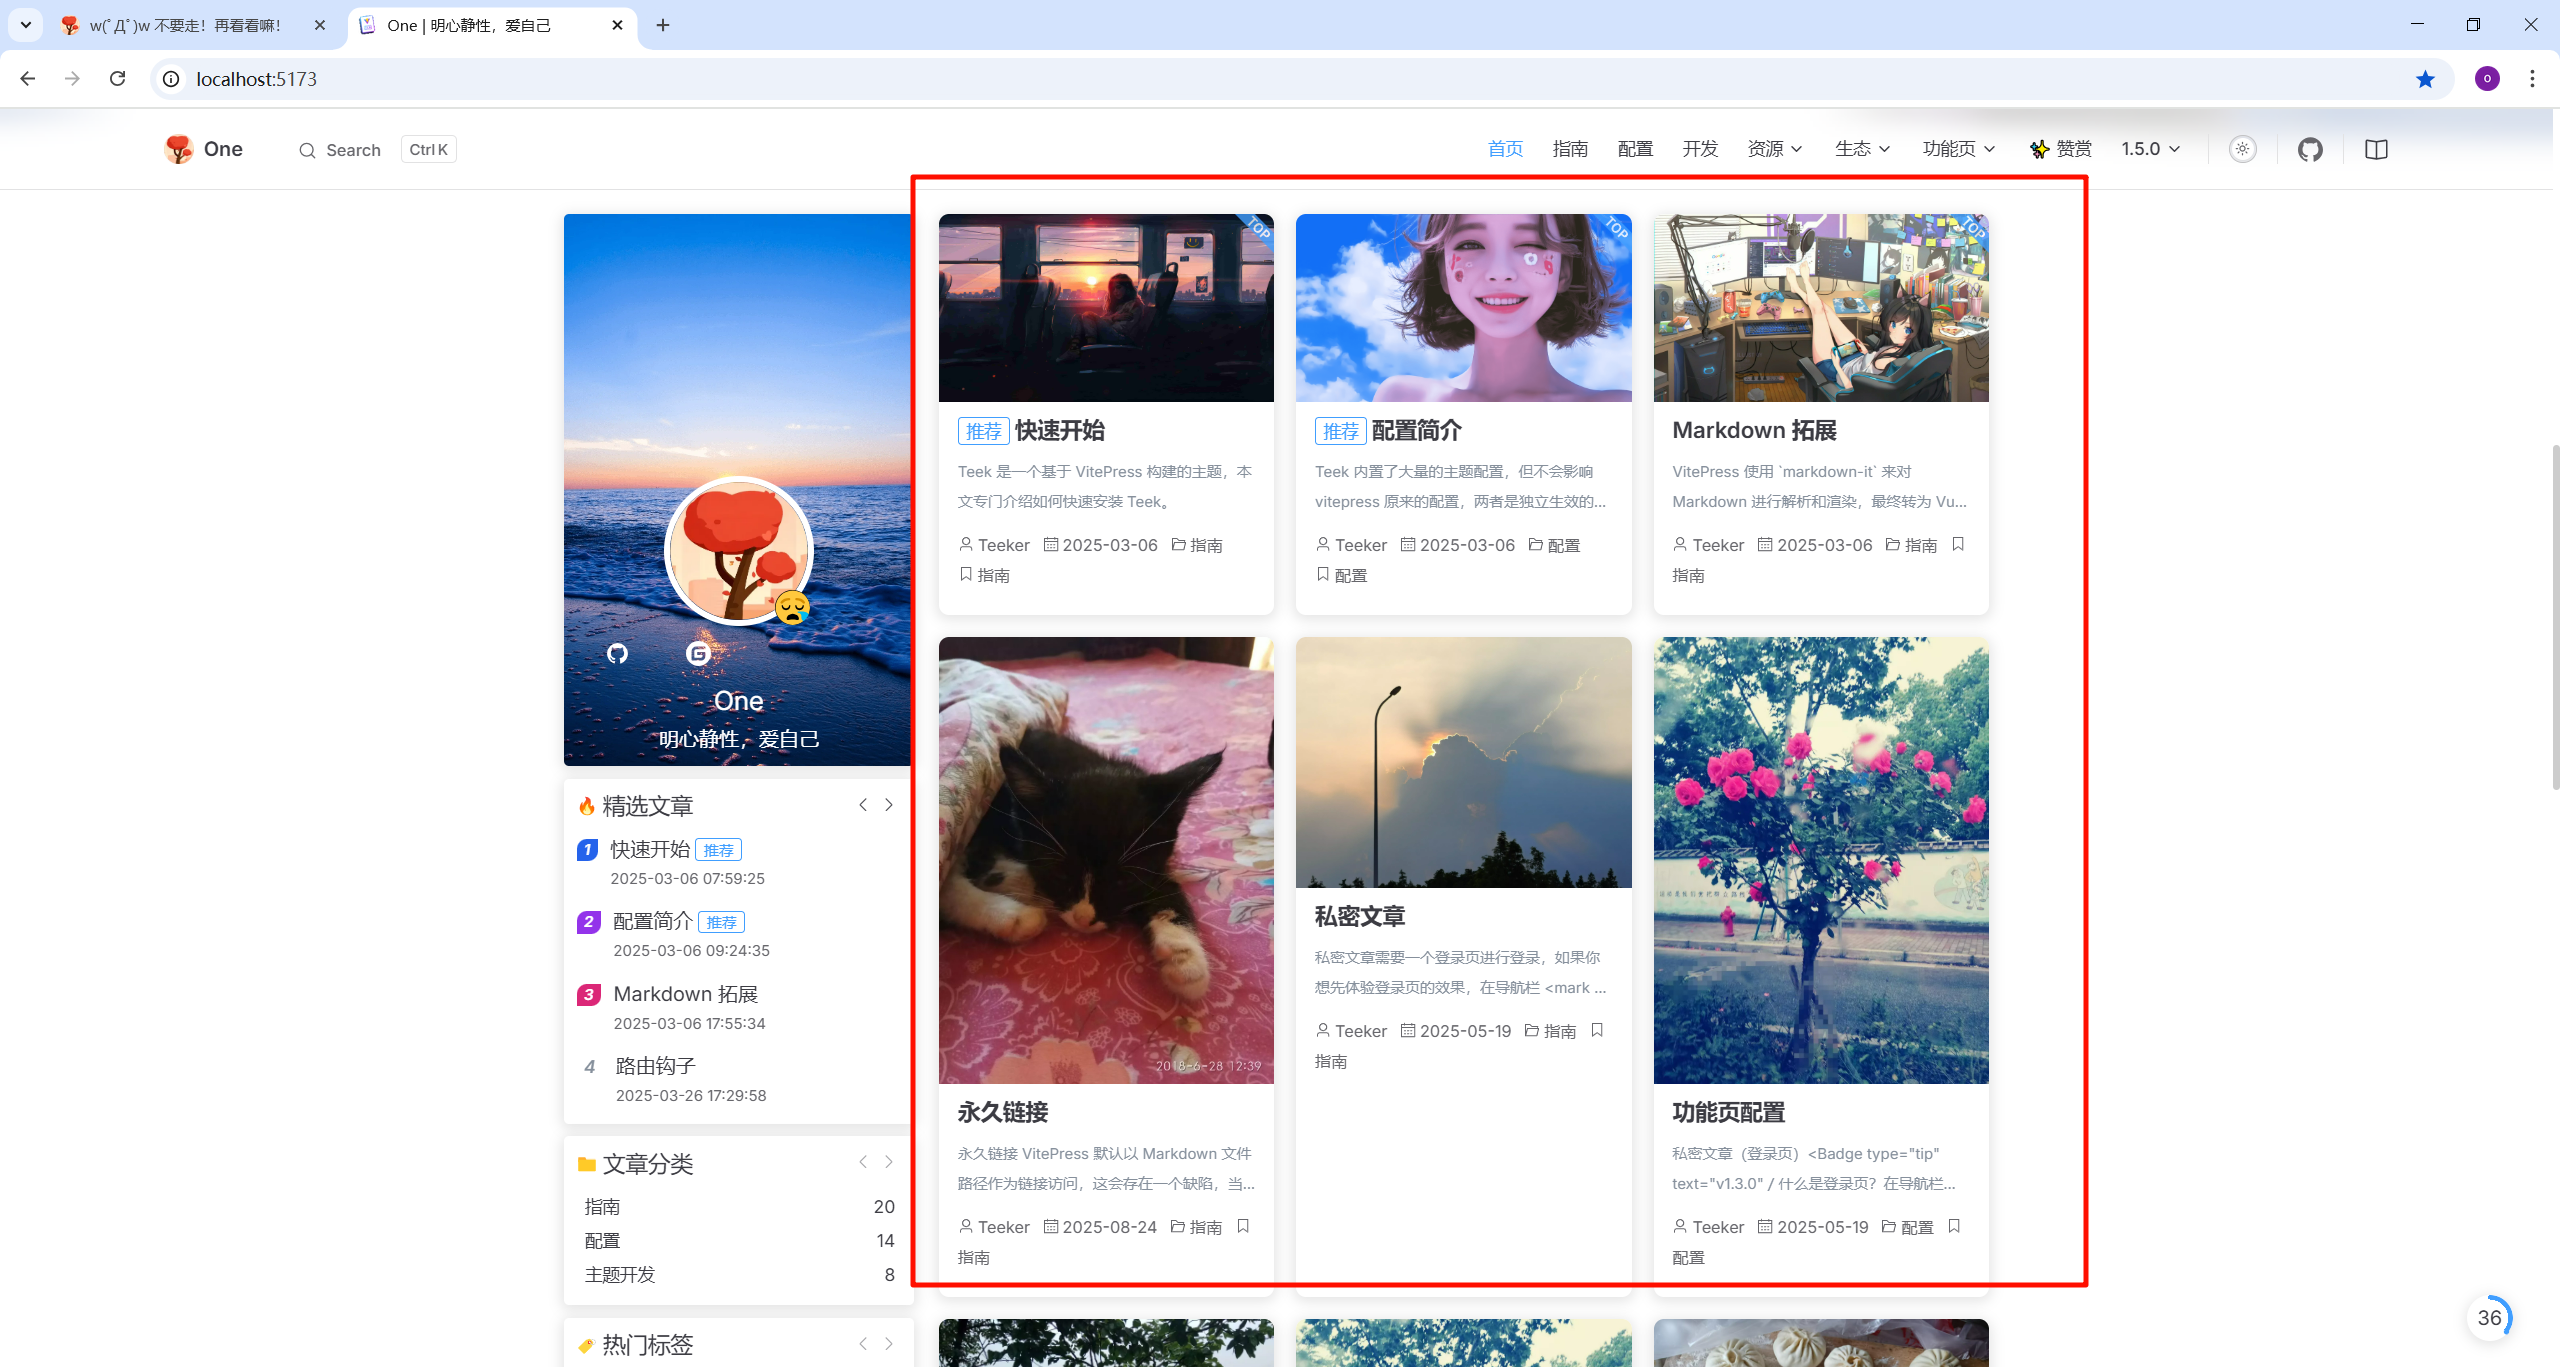Open the 1.5.0 version dropdown
This screenshot has height=1367, width=2560.
[2150, 149]
